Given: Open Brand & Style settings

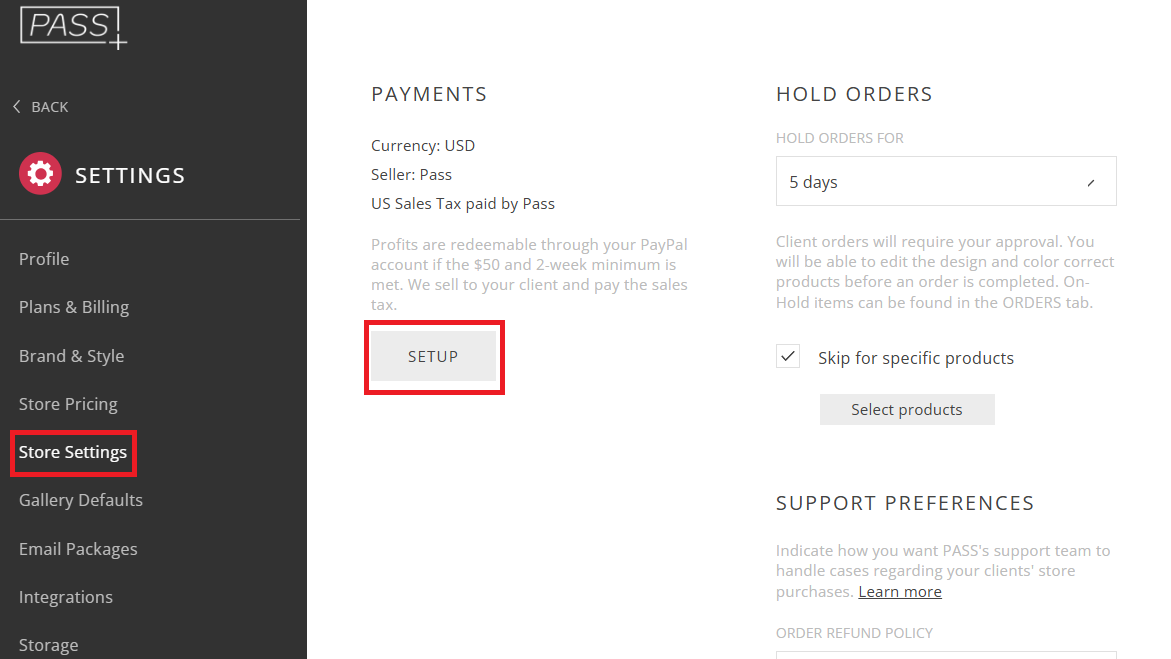Looking at the screenshot, I should click(72, 356).
